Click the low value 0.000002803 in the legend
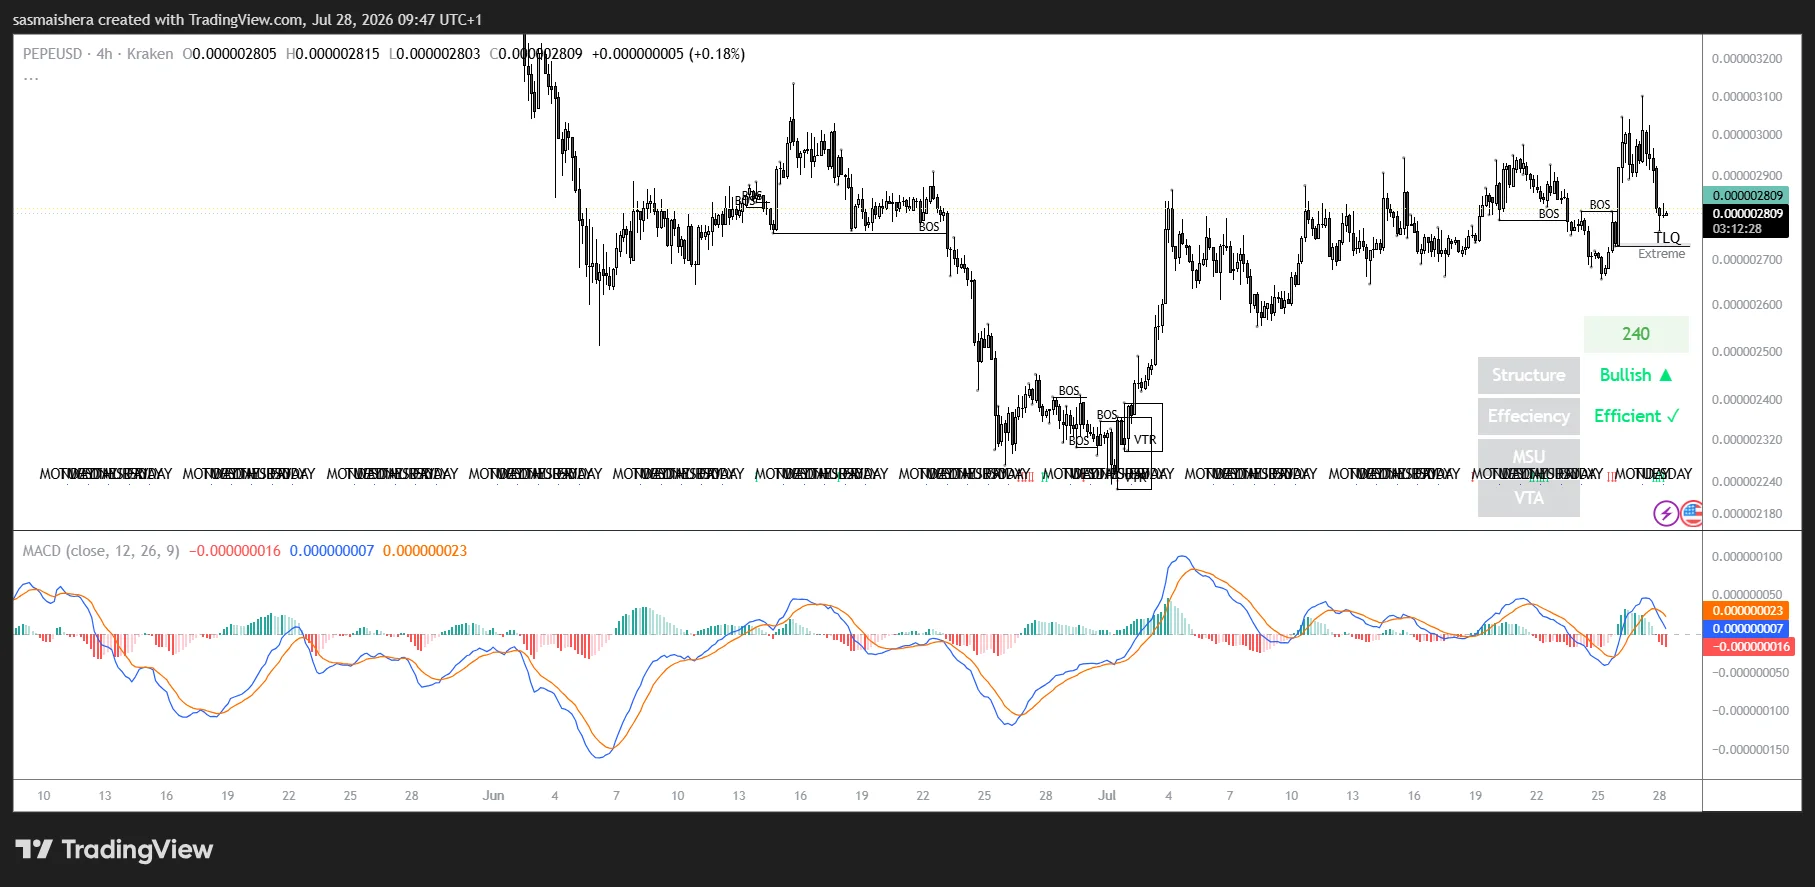 [x=438, y=54]
